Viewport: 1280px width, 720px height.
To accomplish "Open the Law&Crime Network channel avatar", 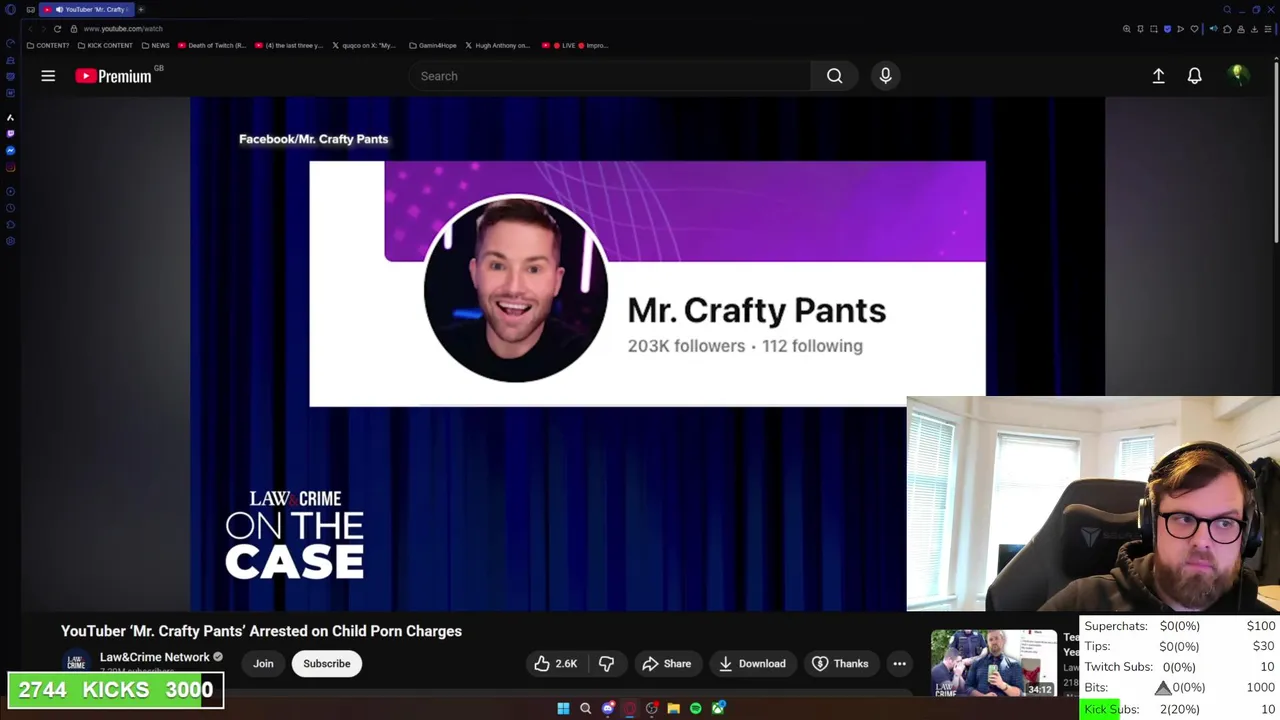I will [76, 663].
